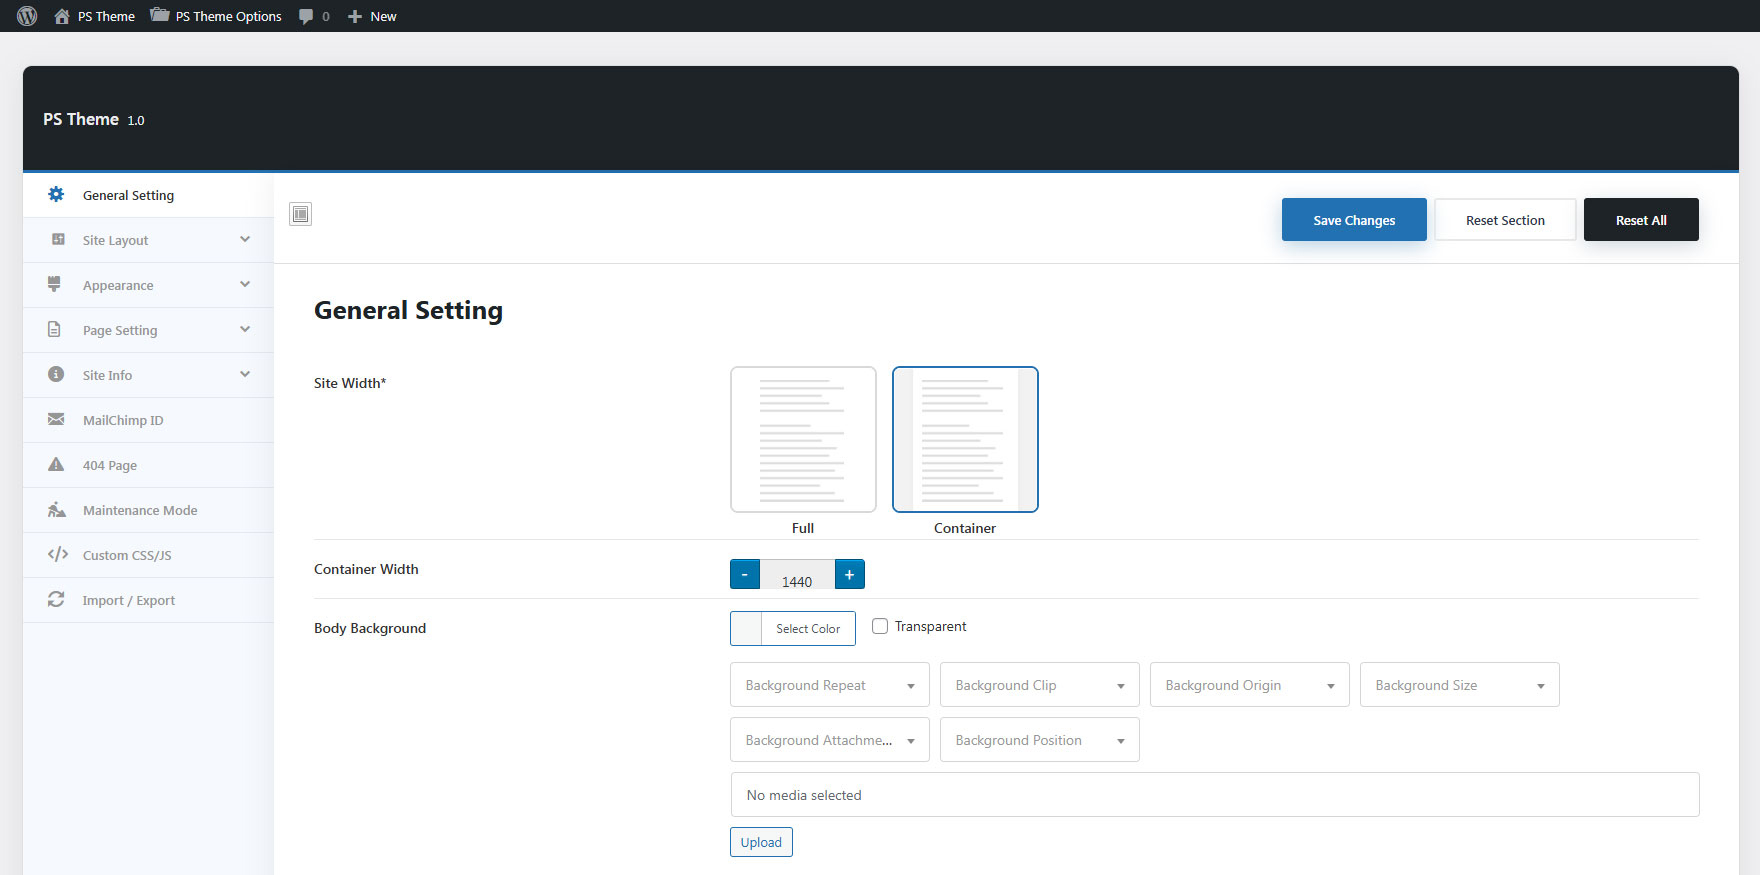Screen dimensions: 1760x875
Task: Click the expand-all sections icon
Action: 300,214
